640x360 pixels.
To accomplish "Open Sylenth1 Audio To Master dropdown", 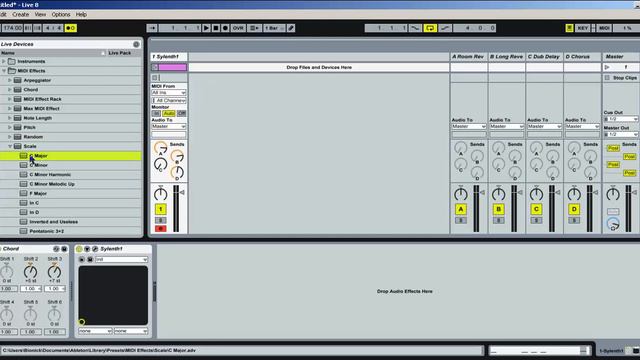I will (169, 127).
